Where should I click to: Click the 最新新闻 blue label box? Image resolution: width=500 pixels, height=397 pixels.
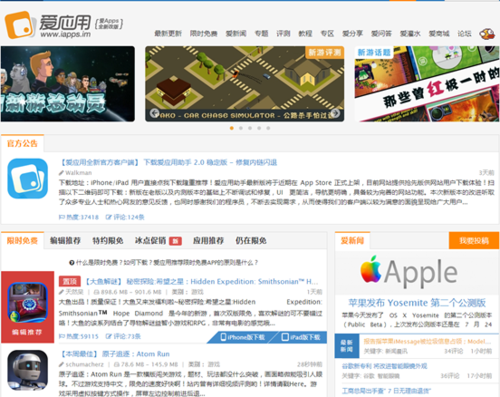click(x=347, y=346)
